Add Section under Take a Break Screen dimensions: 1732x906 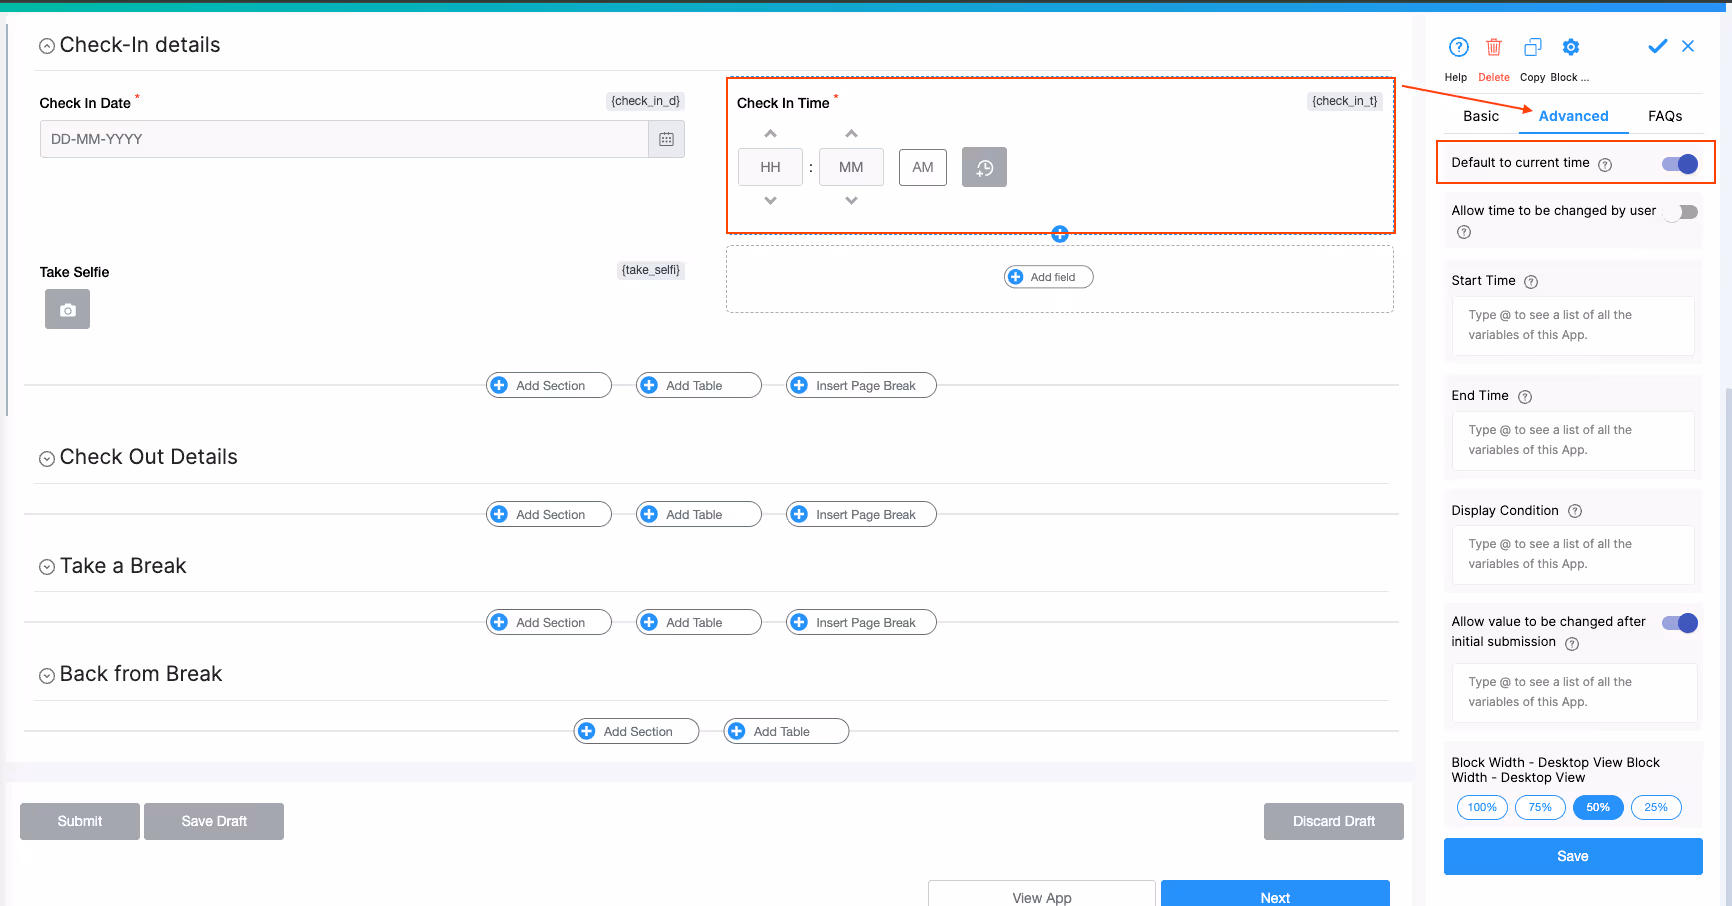[x=549, y=622]
